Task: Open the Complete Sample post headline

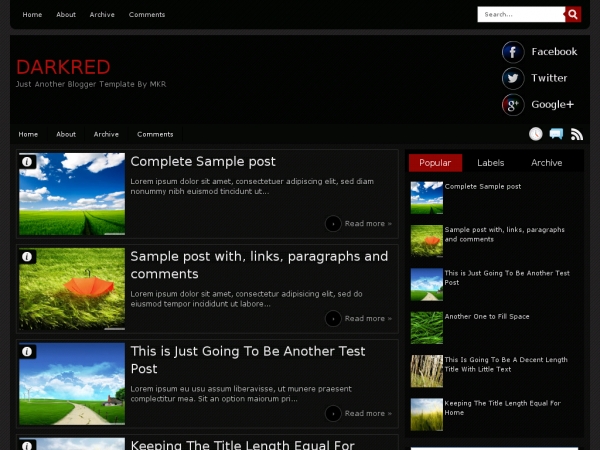Action: click(203, 161)
